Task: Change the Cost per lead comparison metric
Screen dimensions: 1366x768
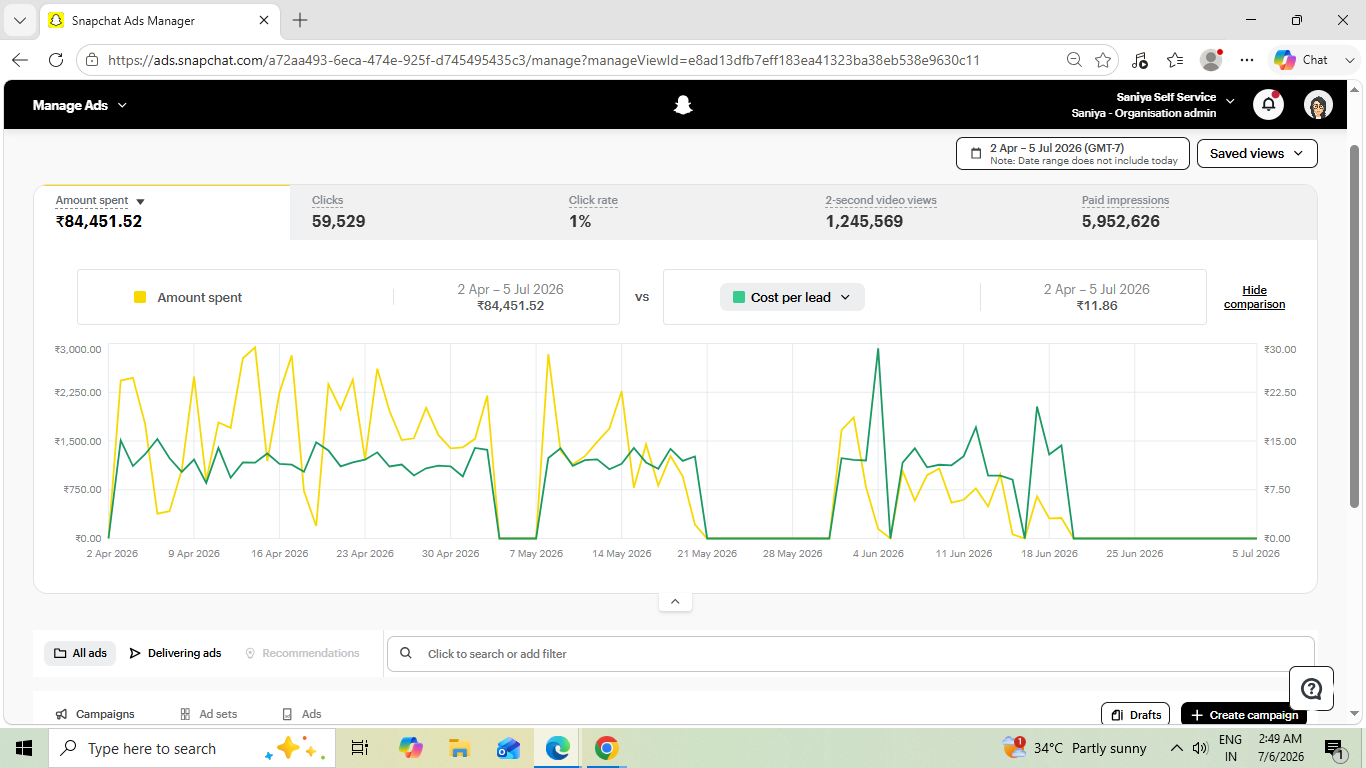Action: click(792, 297)
